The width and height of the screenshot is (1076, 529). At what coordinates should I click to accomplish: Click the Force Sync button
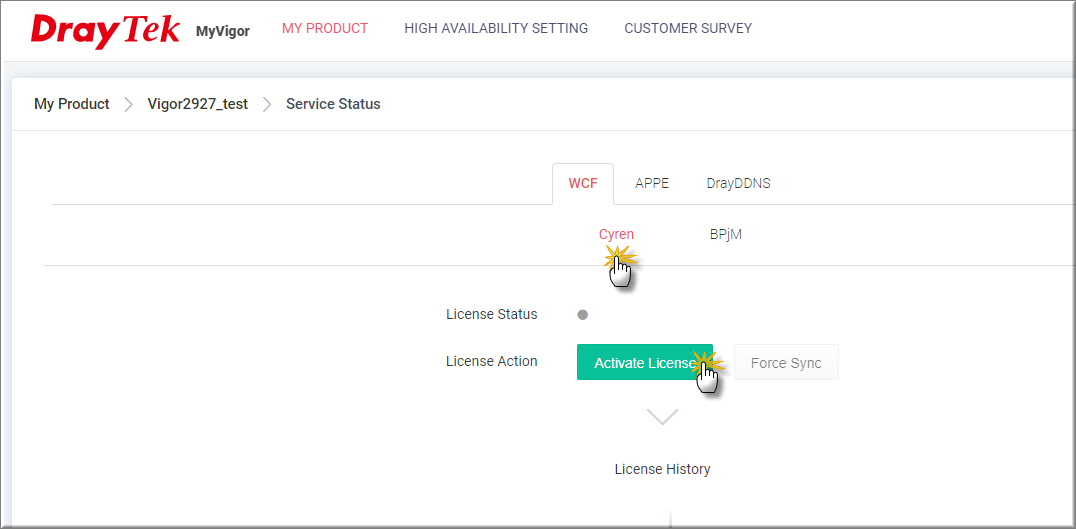click(786, 362)
